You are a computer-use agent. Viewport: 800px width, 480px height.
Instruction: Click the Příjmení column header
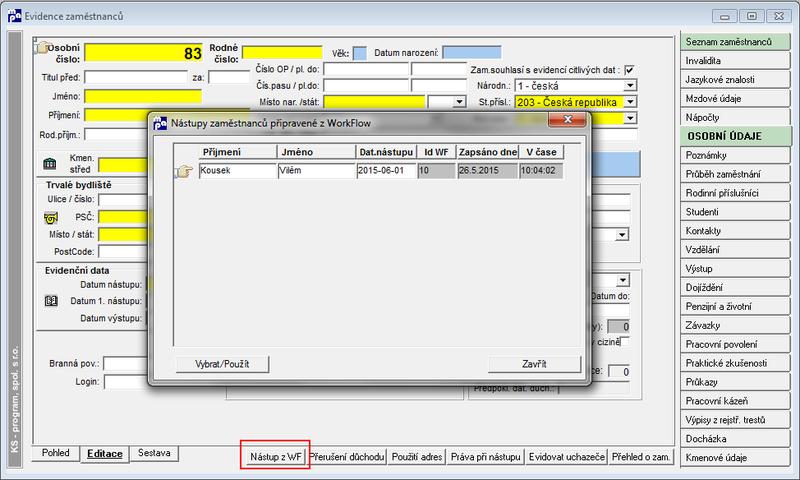238,152
